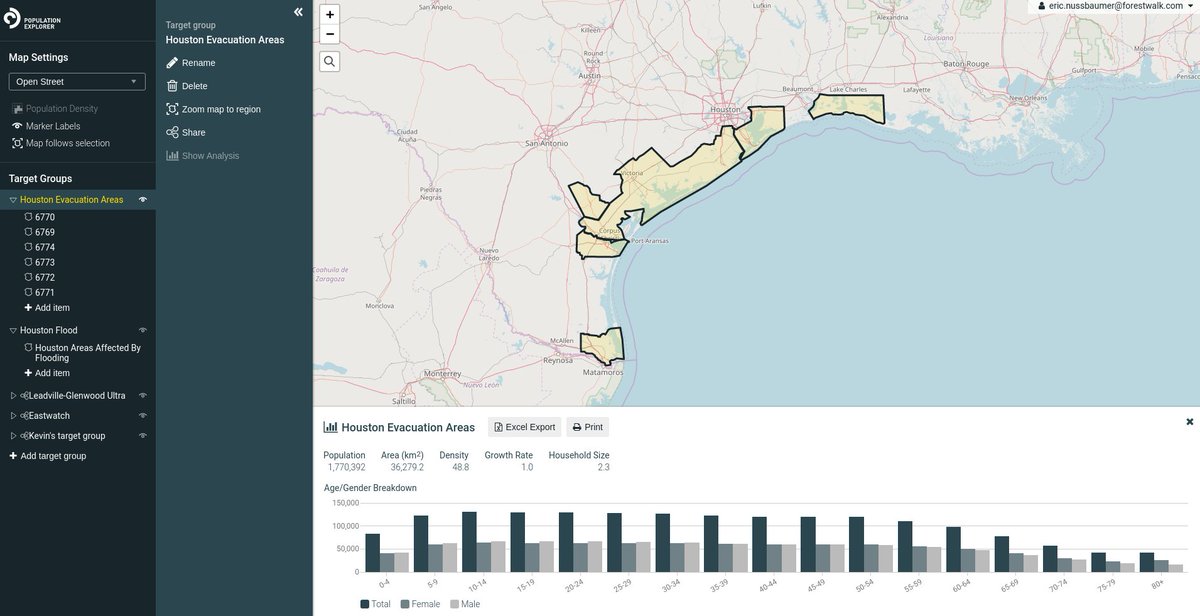1200x616 pixels.
Task: Click polygon icon beside item 6772
Action: (x=28, y=277)
